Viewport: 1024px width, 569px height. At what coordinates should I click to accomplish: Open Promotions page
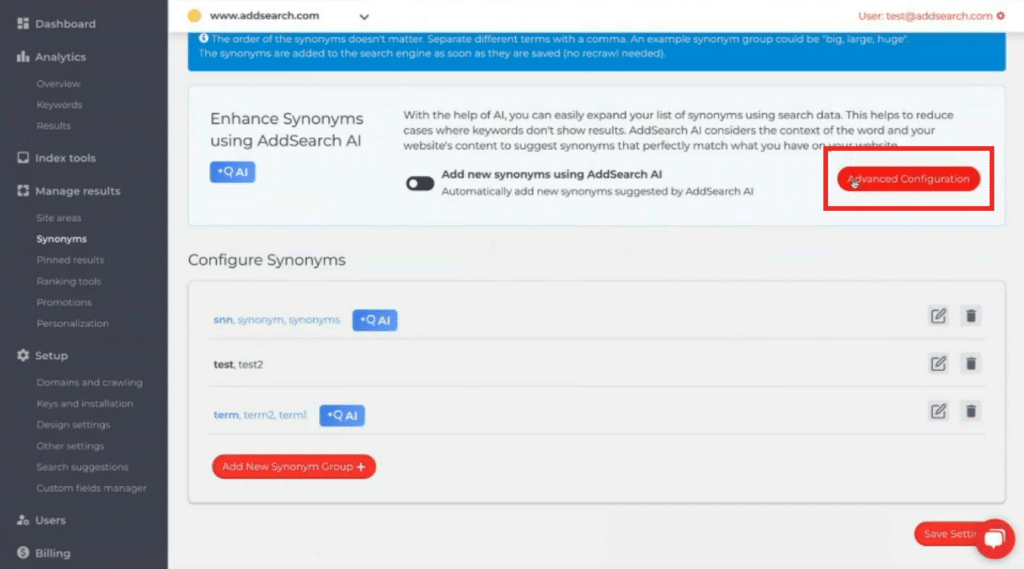pyautogui.click(x=64, y=302)
